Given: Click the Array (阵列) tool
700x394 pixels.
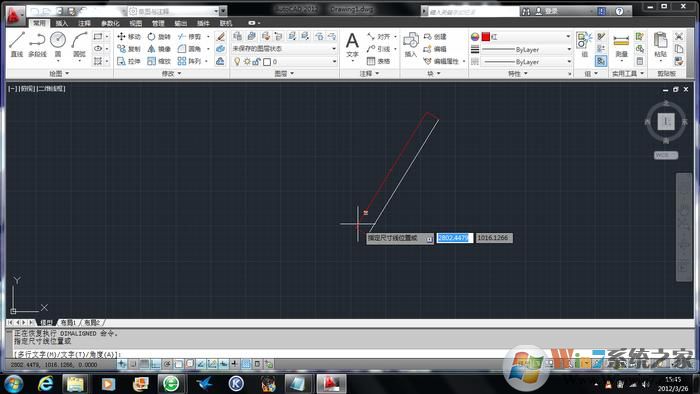Looking at the screenshot, I should pos(189,61).
